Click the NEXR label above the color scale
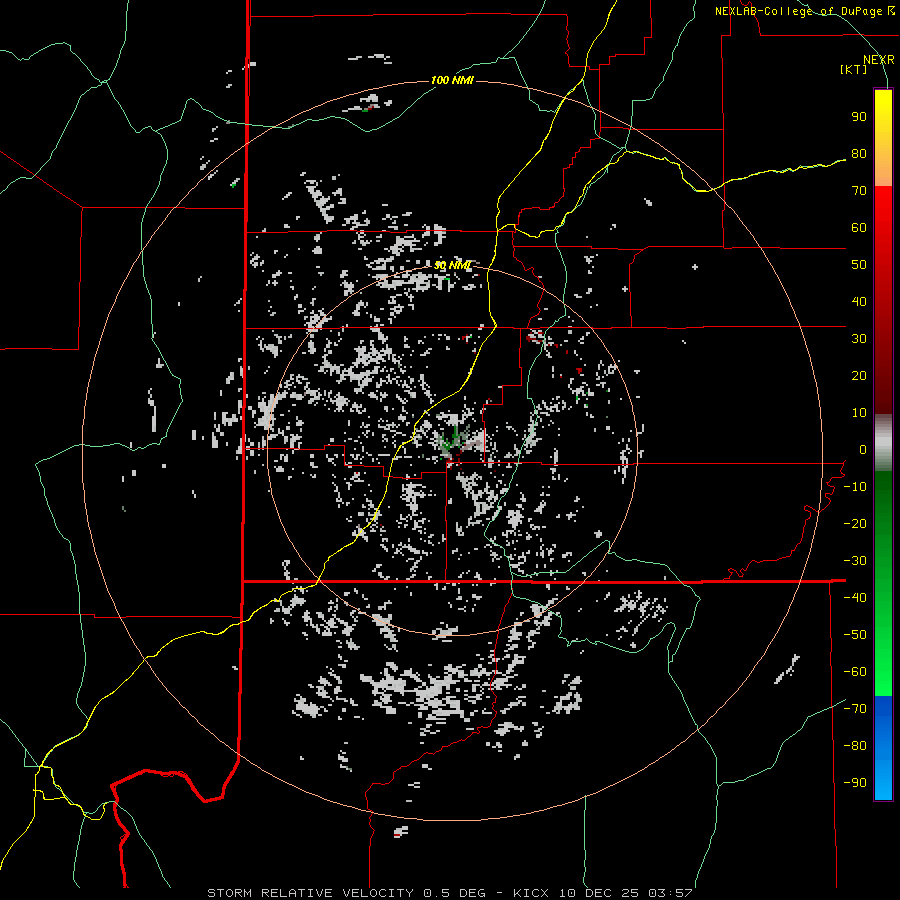This screenshot has width=900, height=900. pos(878,60)
